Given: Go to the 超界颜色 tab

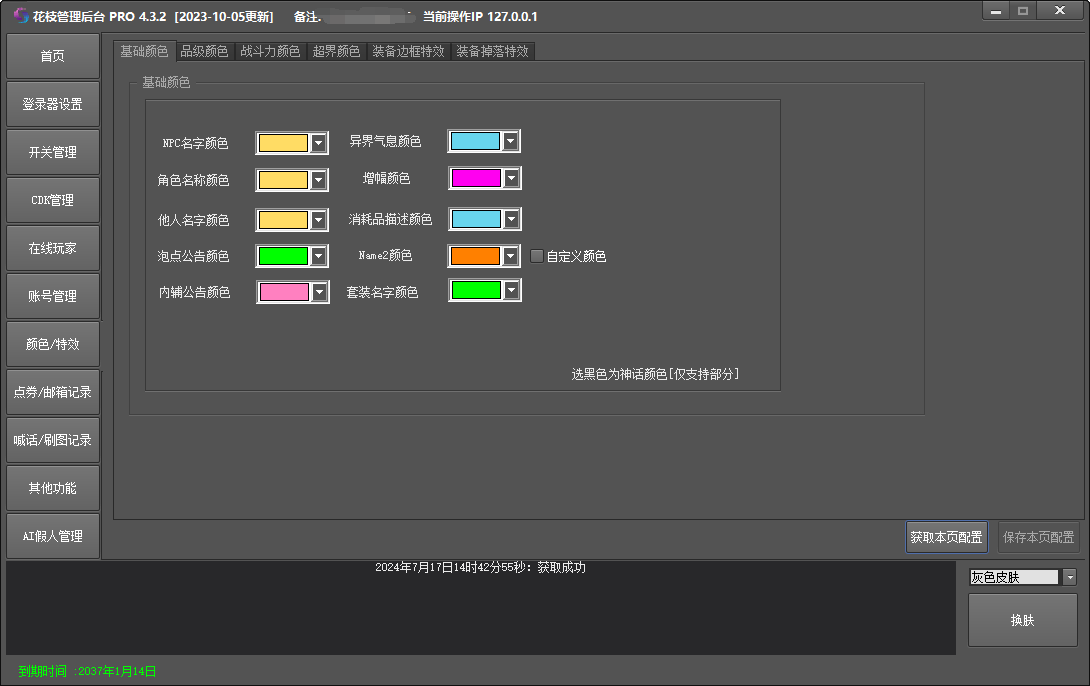Looking at the screenshot, I should (x=336, y=51).
